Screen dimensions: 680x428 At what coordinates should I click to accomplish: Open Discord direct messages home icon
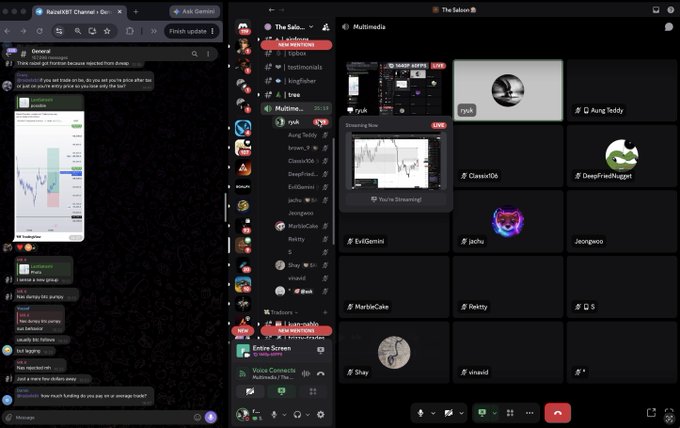[x=243, y=27]
